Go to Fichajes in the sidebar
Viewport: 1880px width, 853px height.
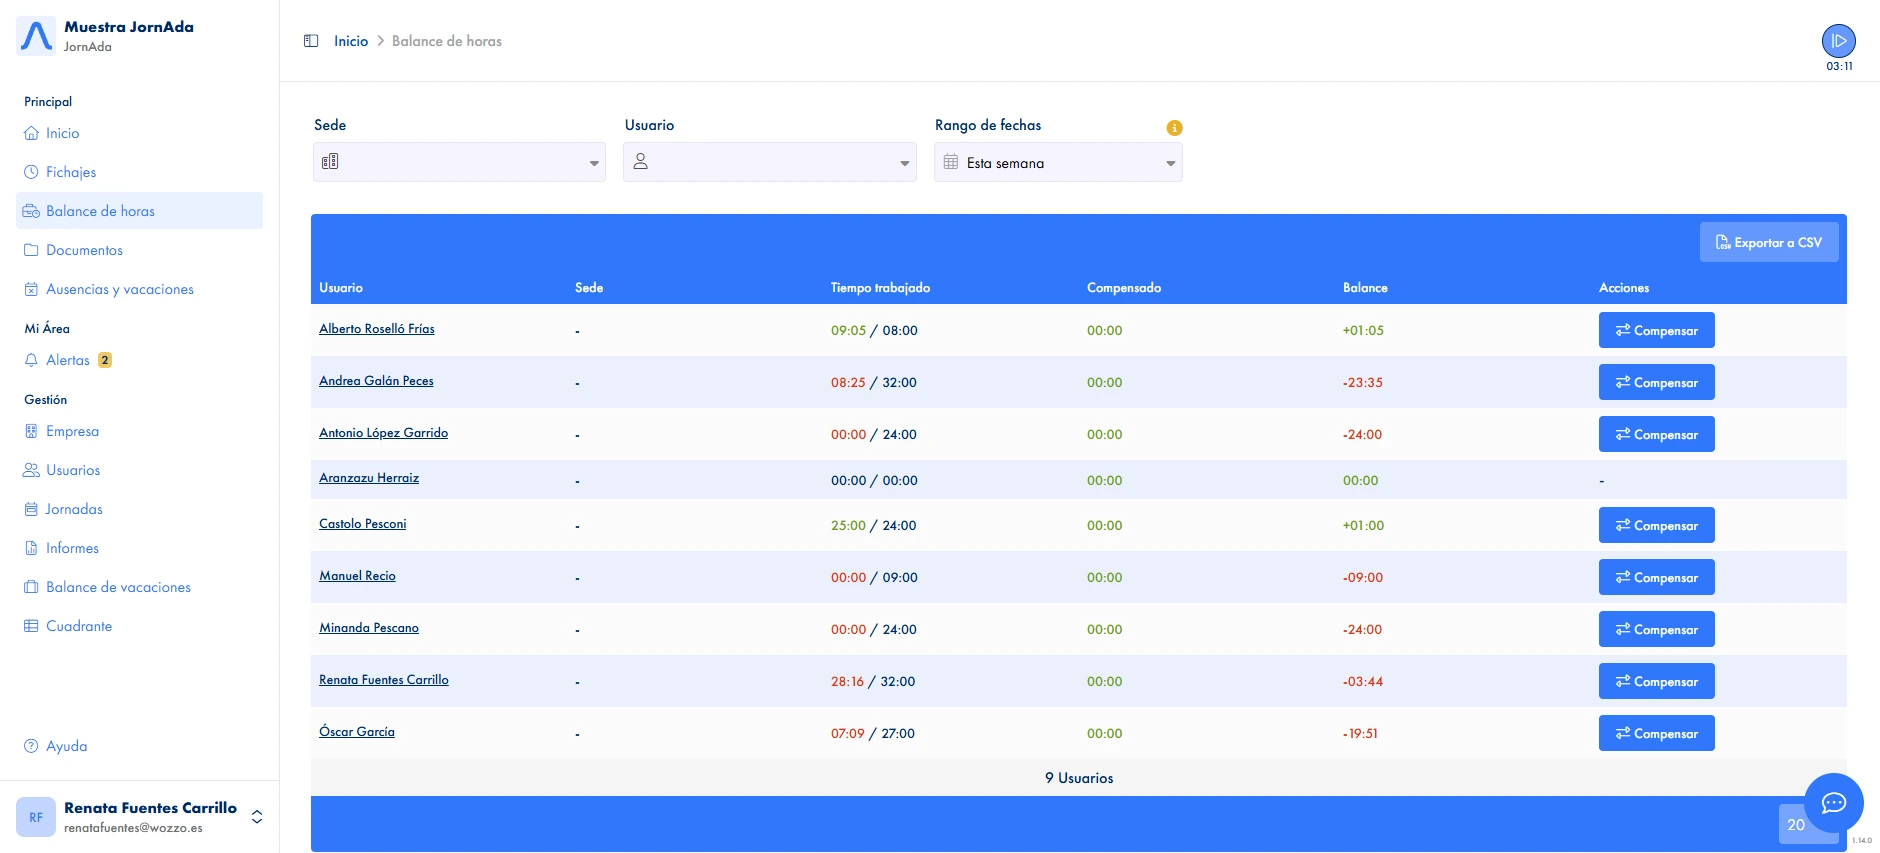71,172
